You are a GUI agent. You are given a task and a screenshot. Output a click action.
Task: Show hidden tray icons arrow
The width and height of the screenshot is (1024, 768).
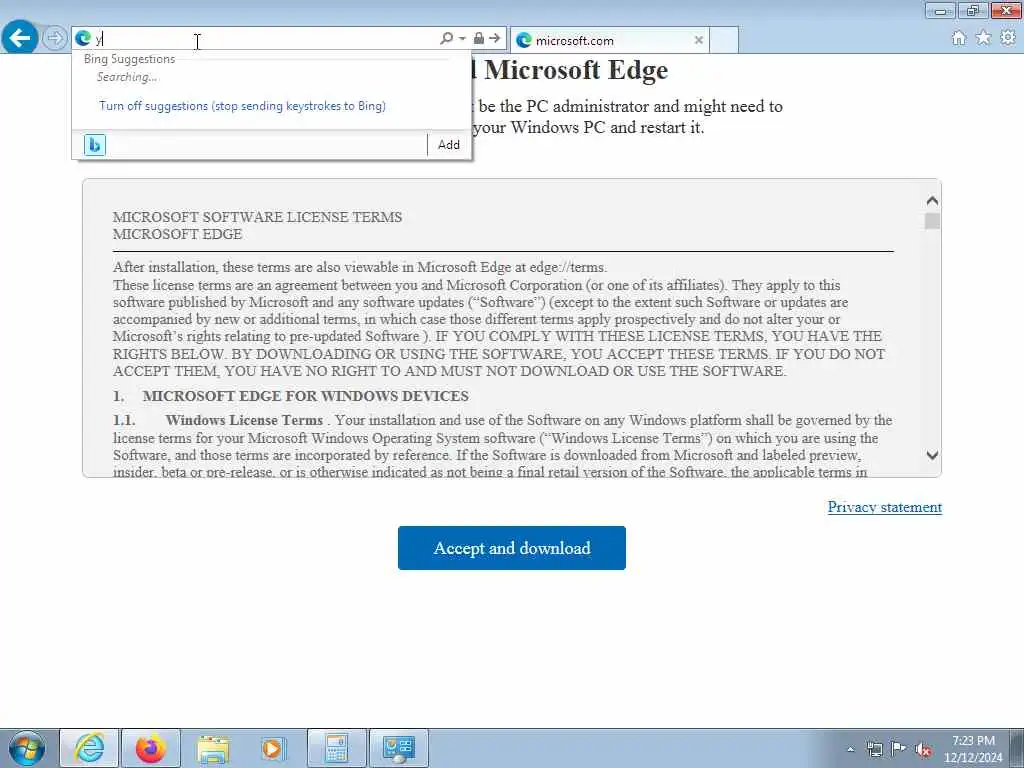point(850,749)
